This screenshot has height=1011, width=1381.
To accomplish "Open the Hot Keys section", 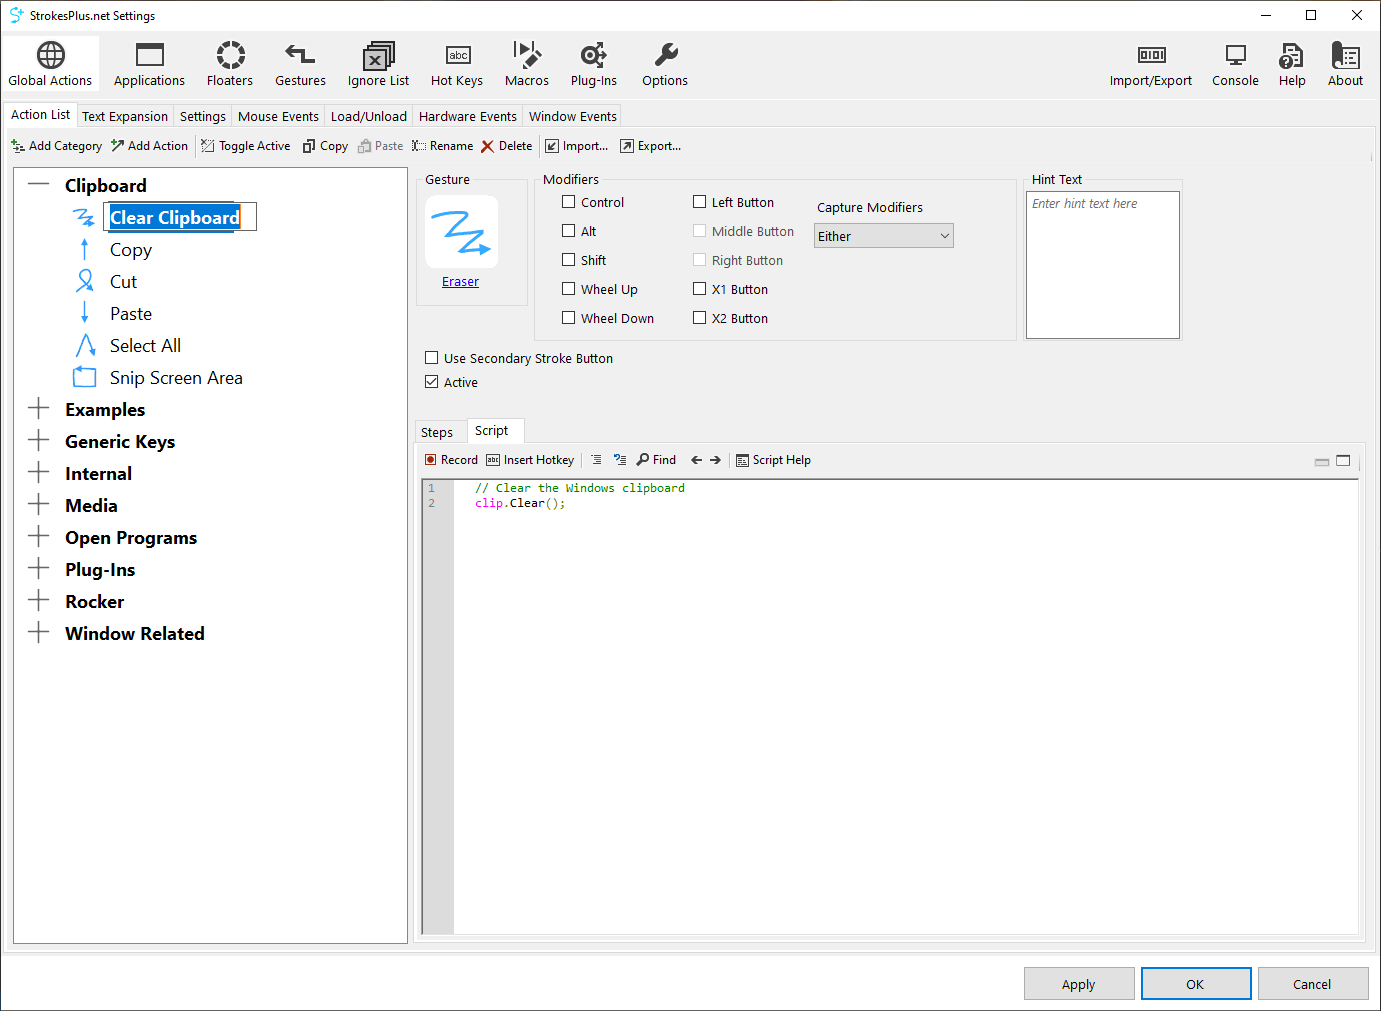I will [457, 64].
